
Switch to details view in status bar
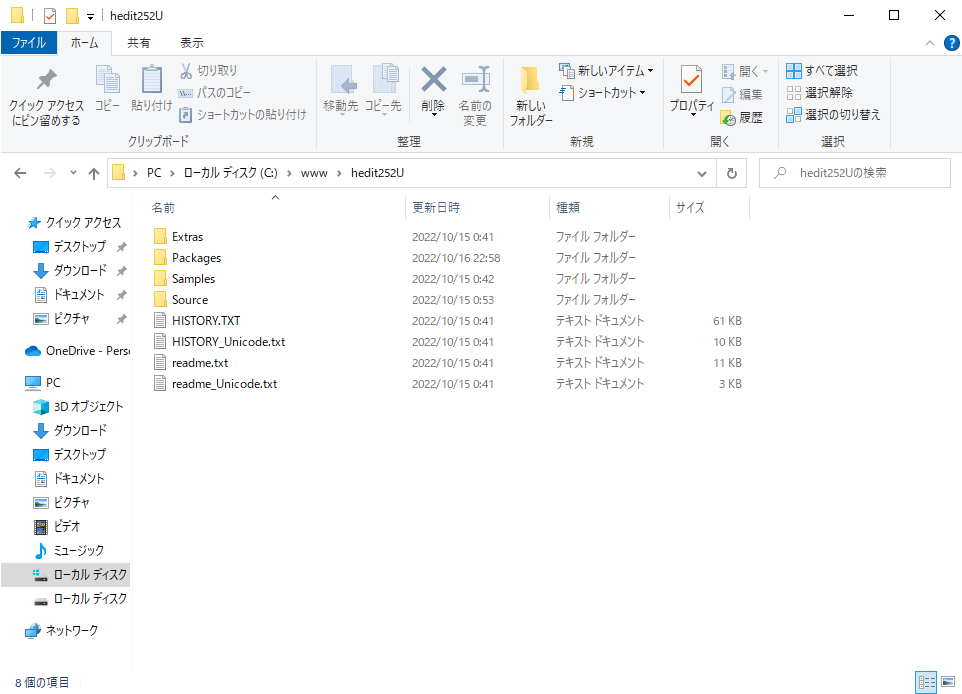[x=926, y=682]
